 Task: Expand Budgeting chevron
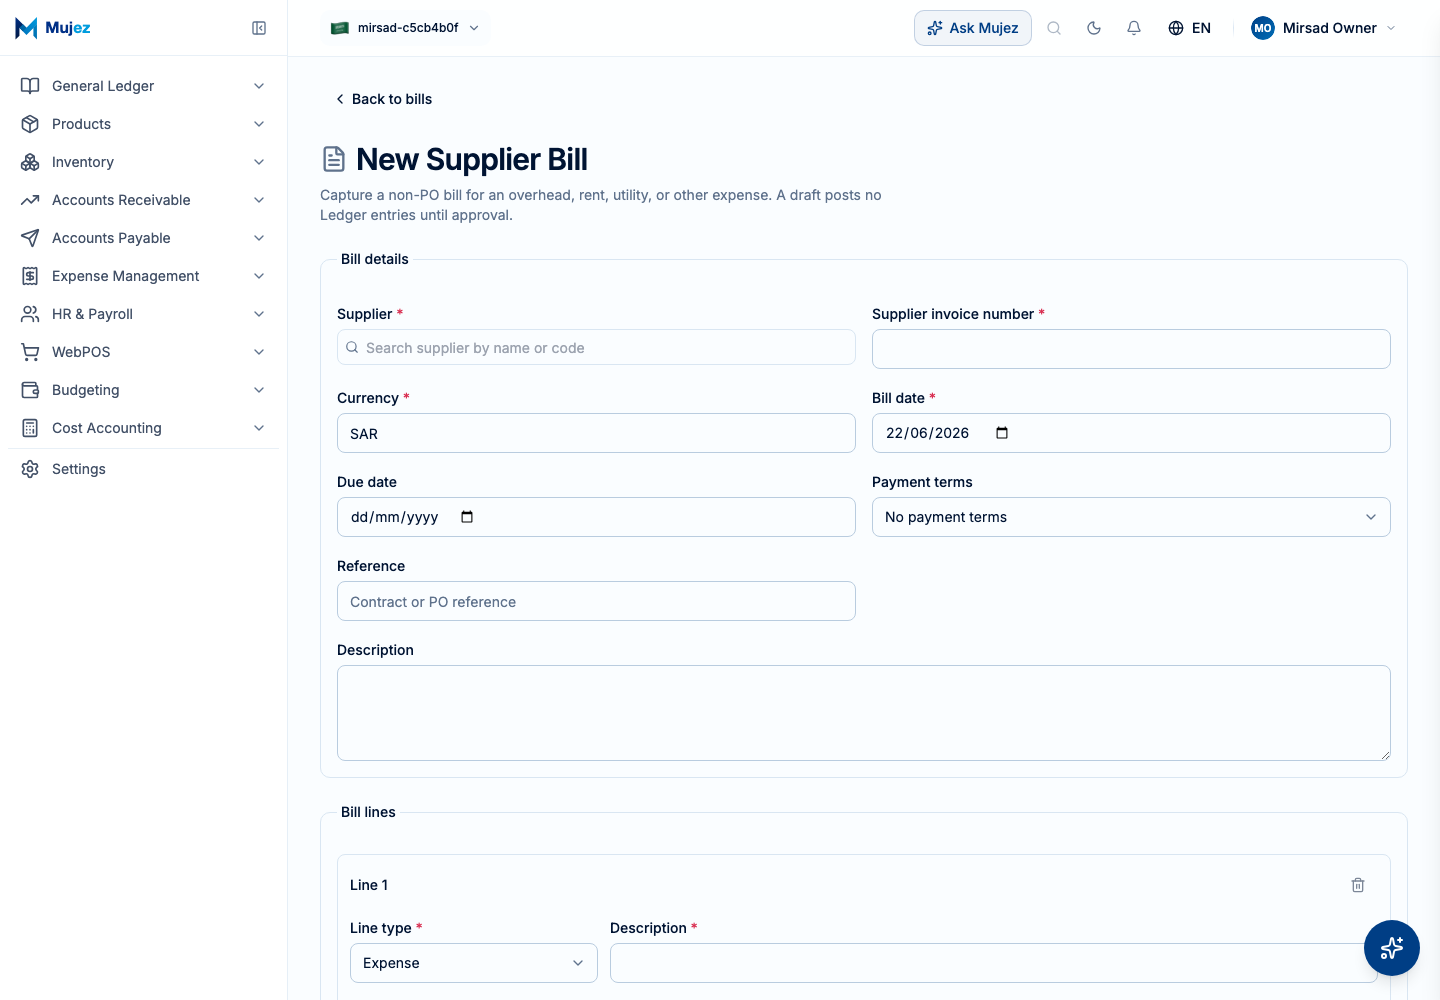259,390
